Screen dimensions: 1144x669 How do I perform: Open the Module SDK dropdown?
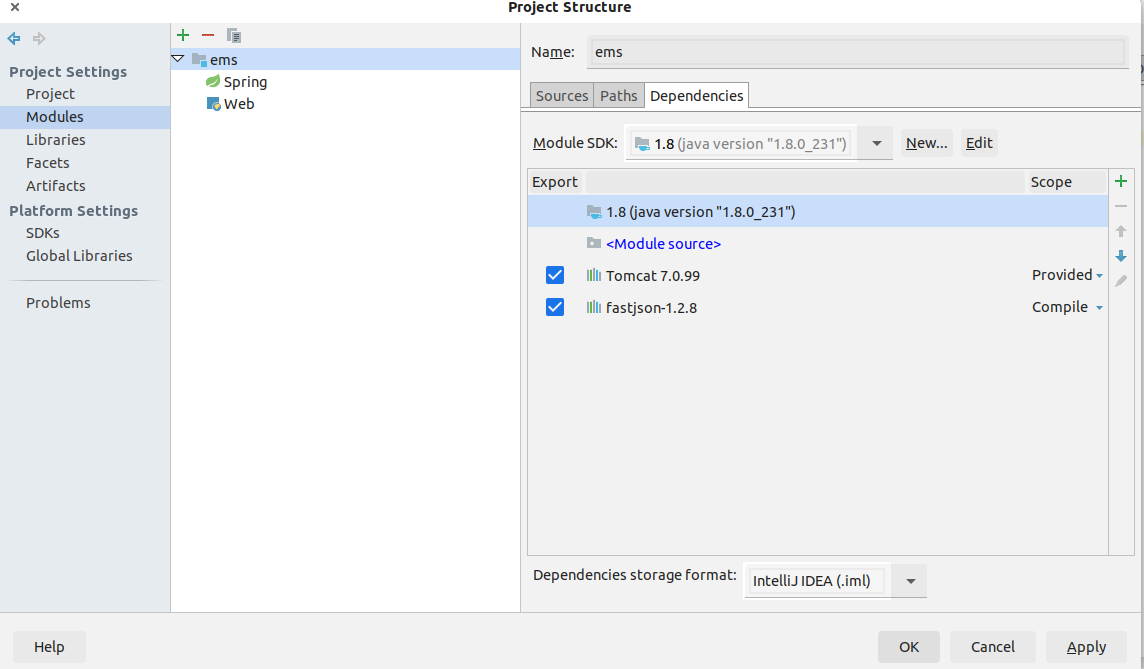(876, 144)
